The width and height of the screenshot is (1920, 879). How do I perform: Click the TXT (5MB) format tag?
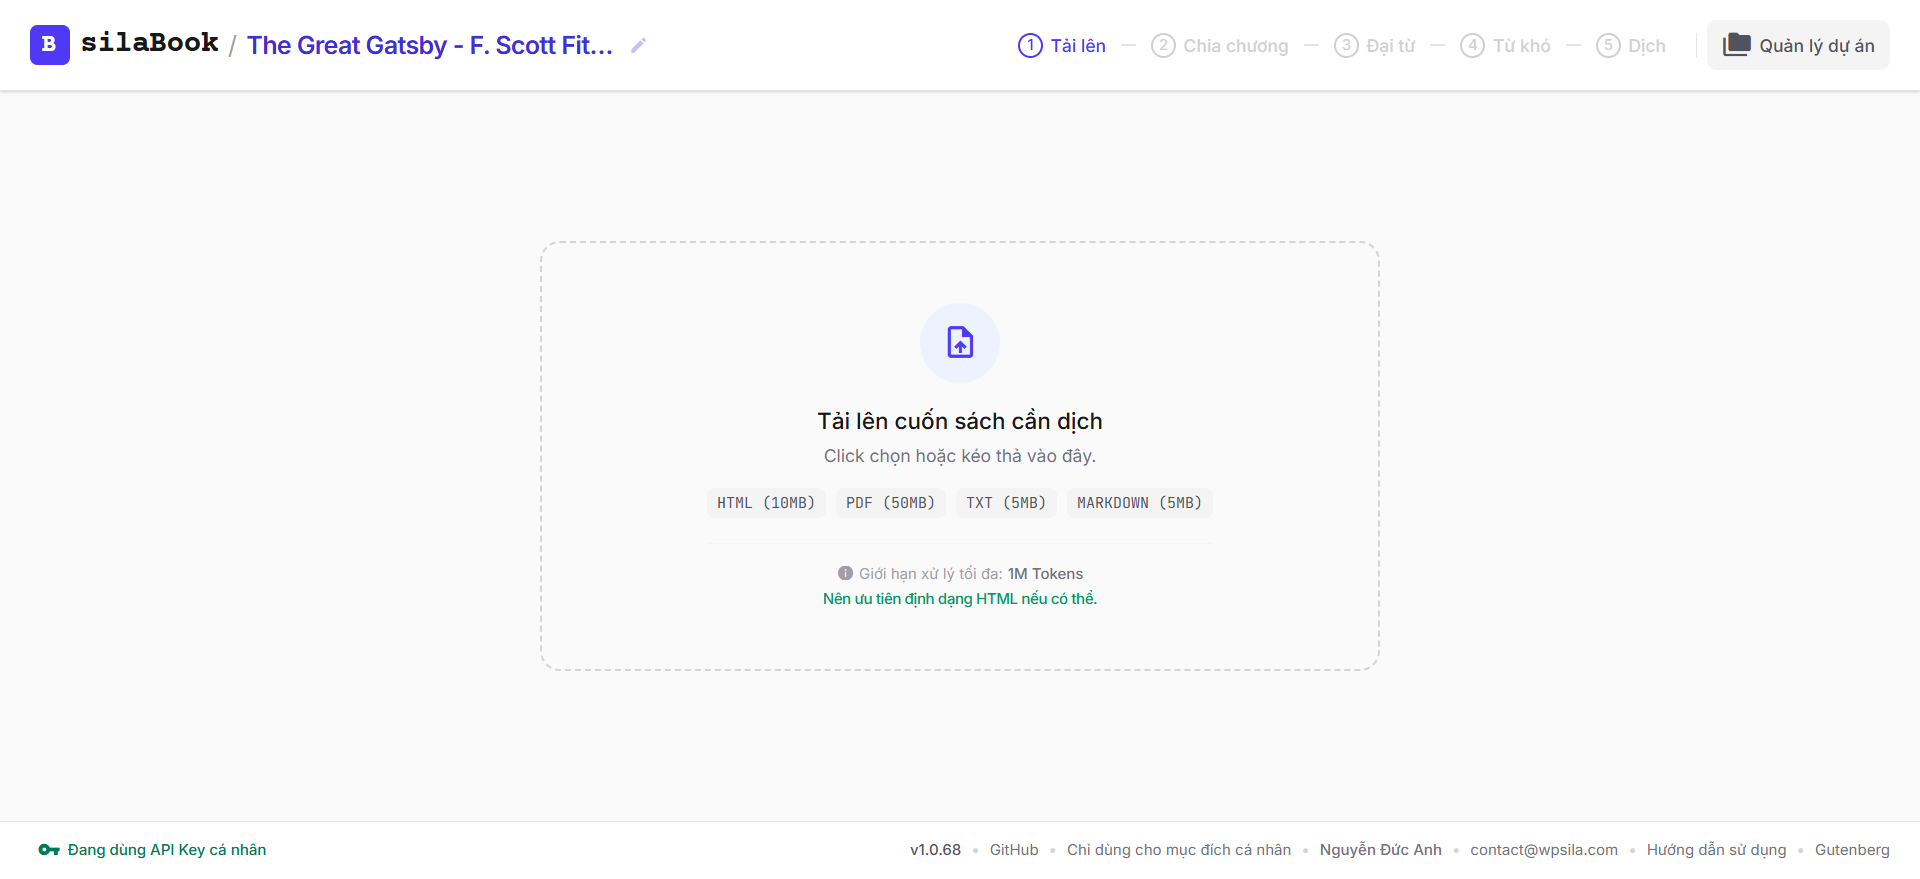[1006, 503]
